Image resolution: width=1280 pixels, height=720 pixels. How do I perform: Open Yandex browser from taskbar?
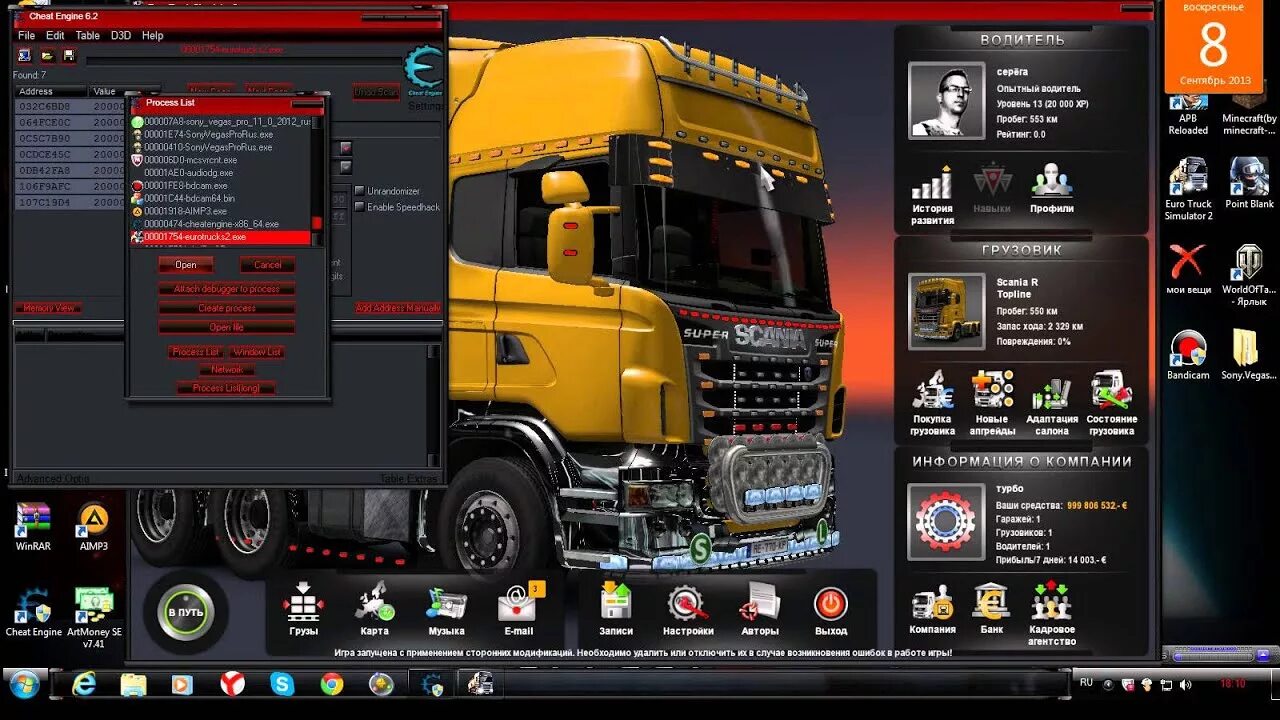[232, 684]
